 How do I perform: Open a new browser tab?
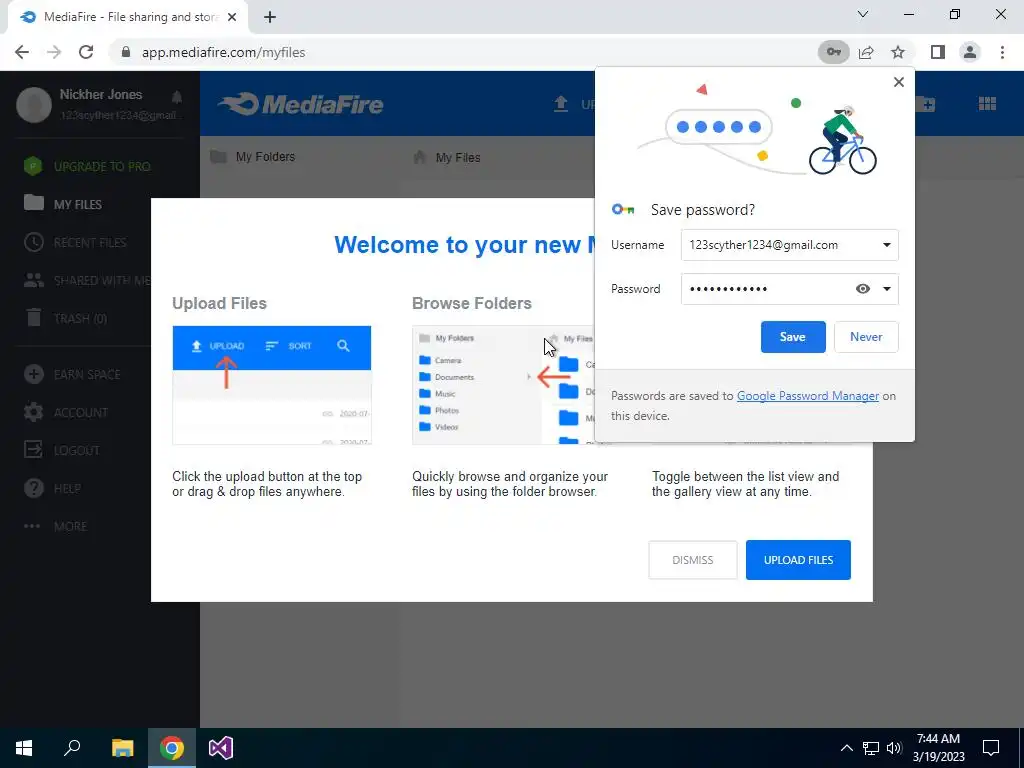tap(270, 17)
